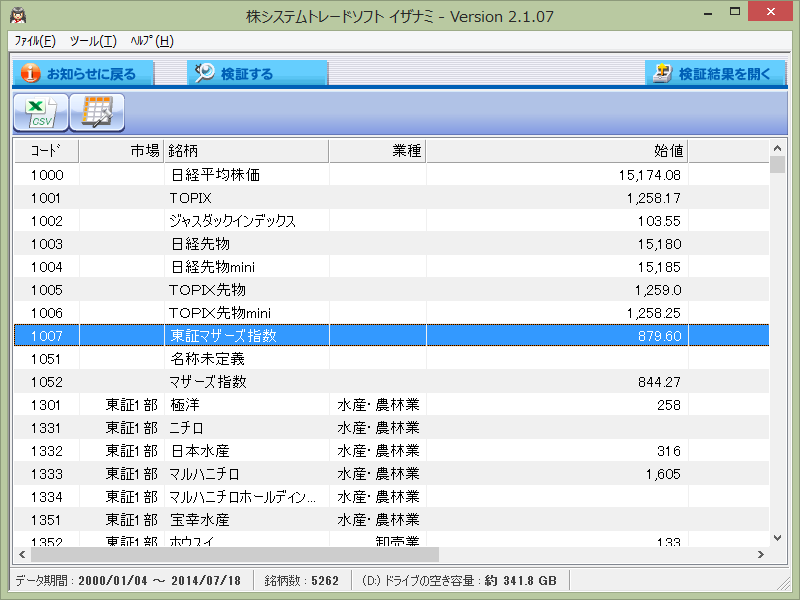Viewport: 800px width, 600px height.
Task: Sort by the 始値 column header
Action: coord(557,151)
